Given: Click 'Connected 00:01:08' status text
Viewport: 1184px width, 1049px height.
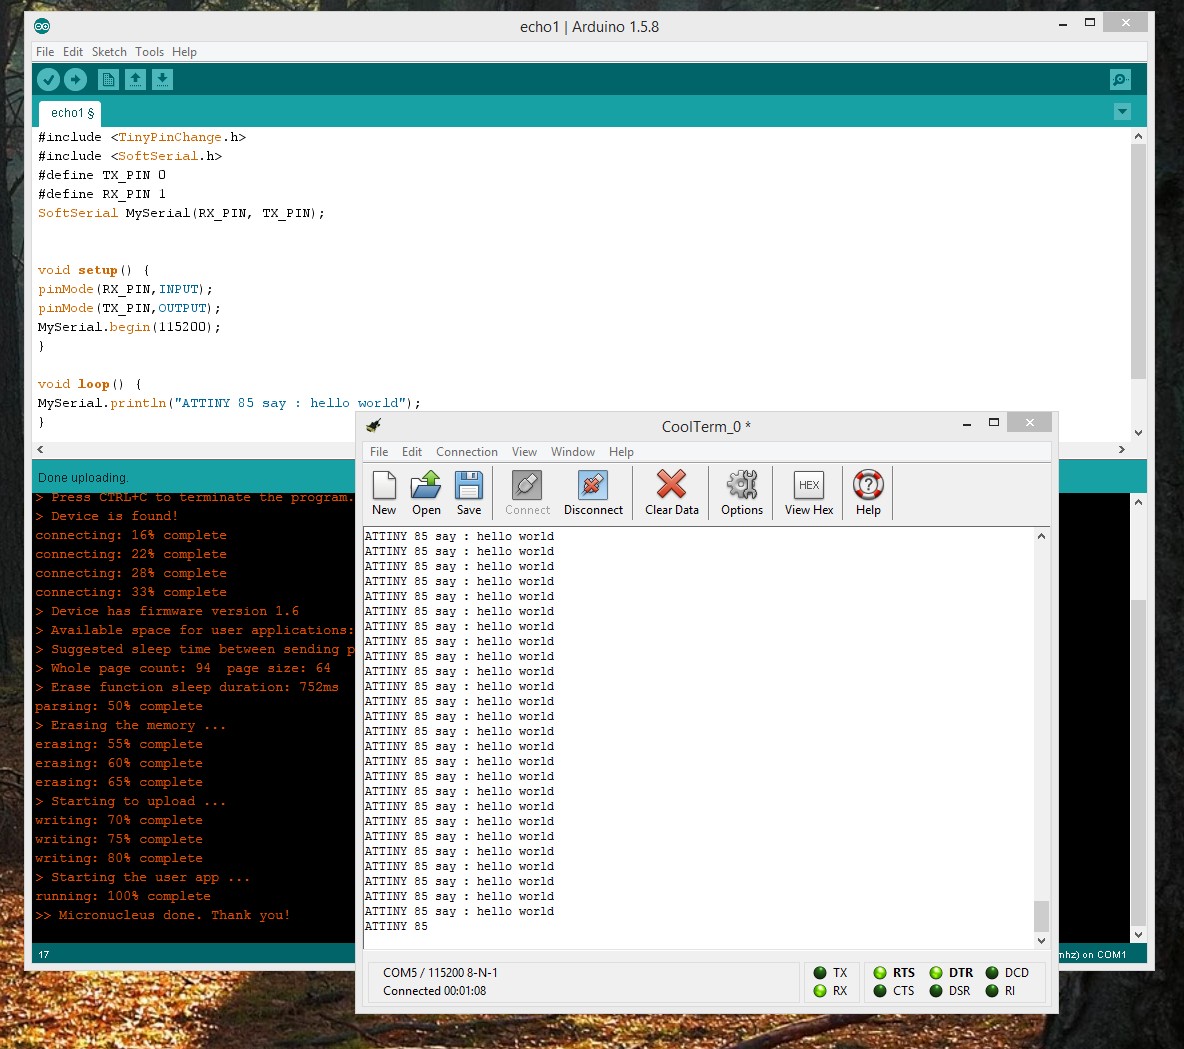Looking at the screenshot, I should 434,991.
